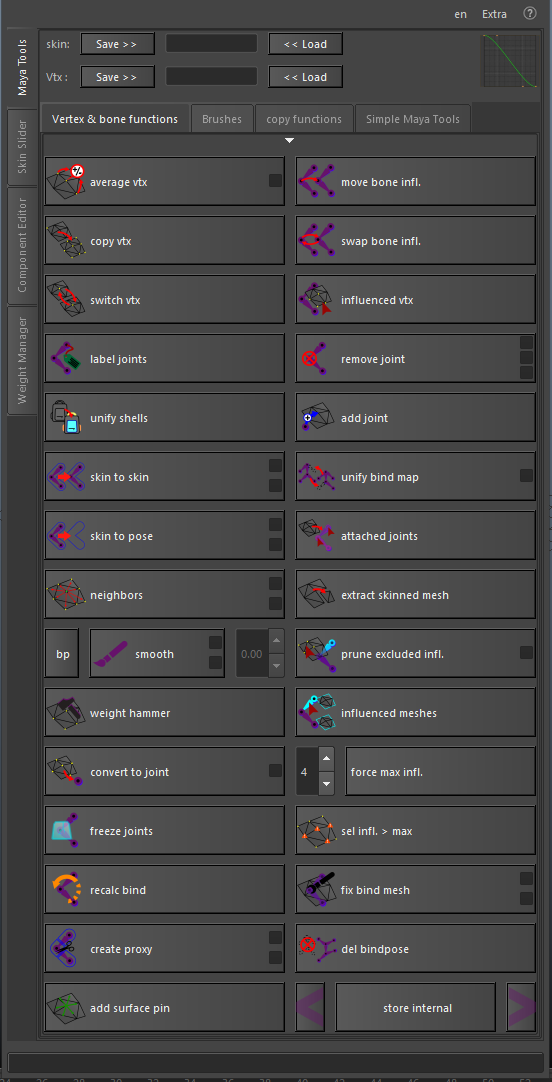
Task: Increase the smooth value spinner
Action: (276, 642)
